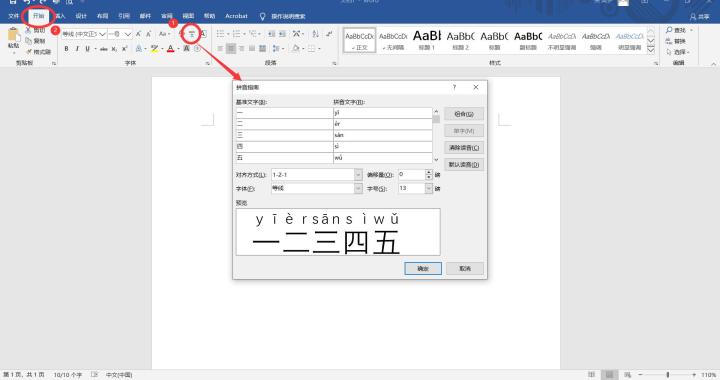Screen dimensions: 720x380
Task: Click the Shading paint bucket icon
Action: pyautogui.click(x=296, y=49)
